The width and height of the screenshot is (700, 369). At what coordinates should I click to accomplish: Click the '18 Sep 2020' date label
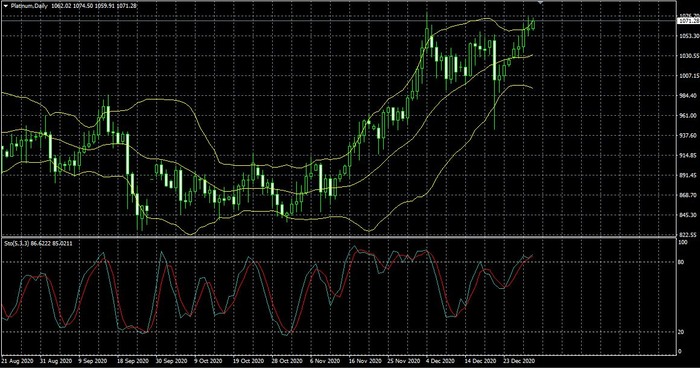pos(133,361)
